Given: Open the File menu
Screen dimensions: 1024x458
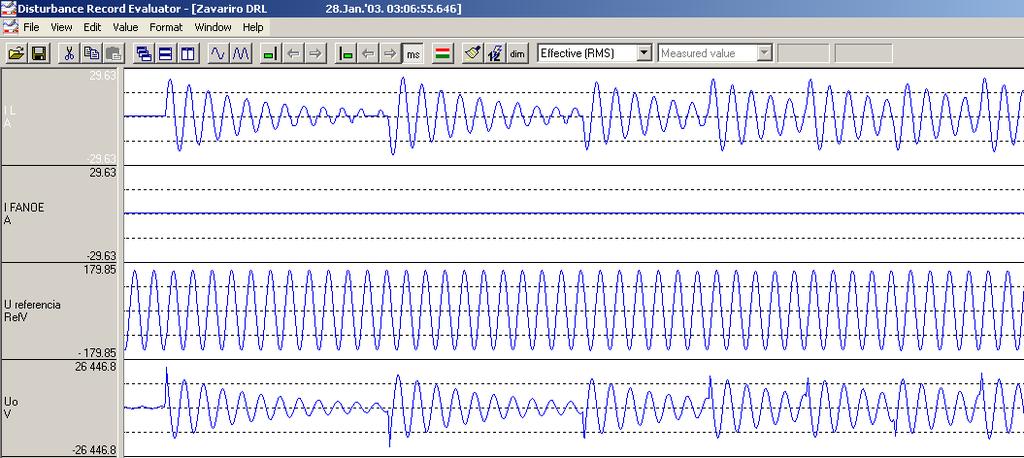Looking at the screenshot, I should point(31,27).
